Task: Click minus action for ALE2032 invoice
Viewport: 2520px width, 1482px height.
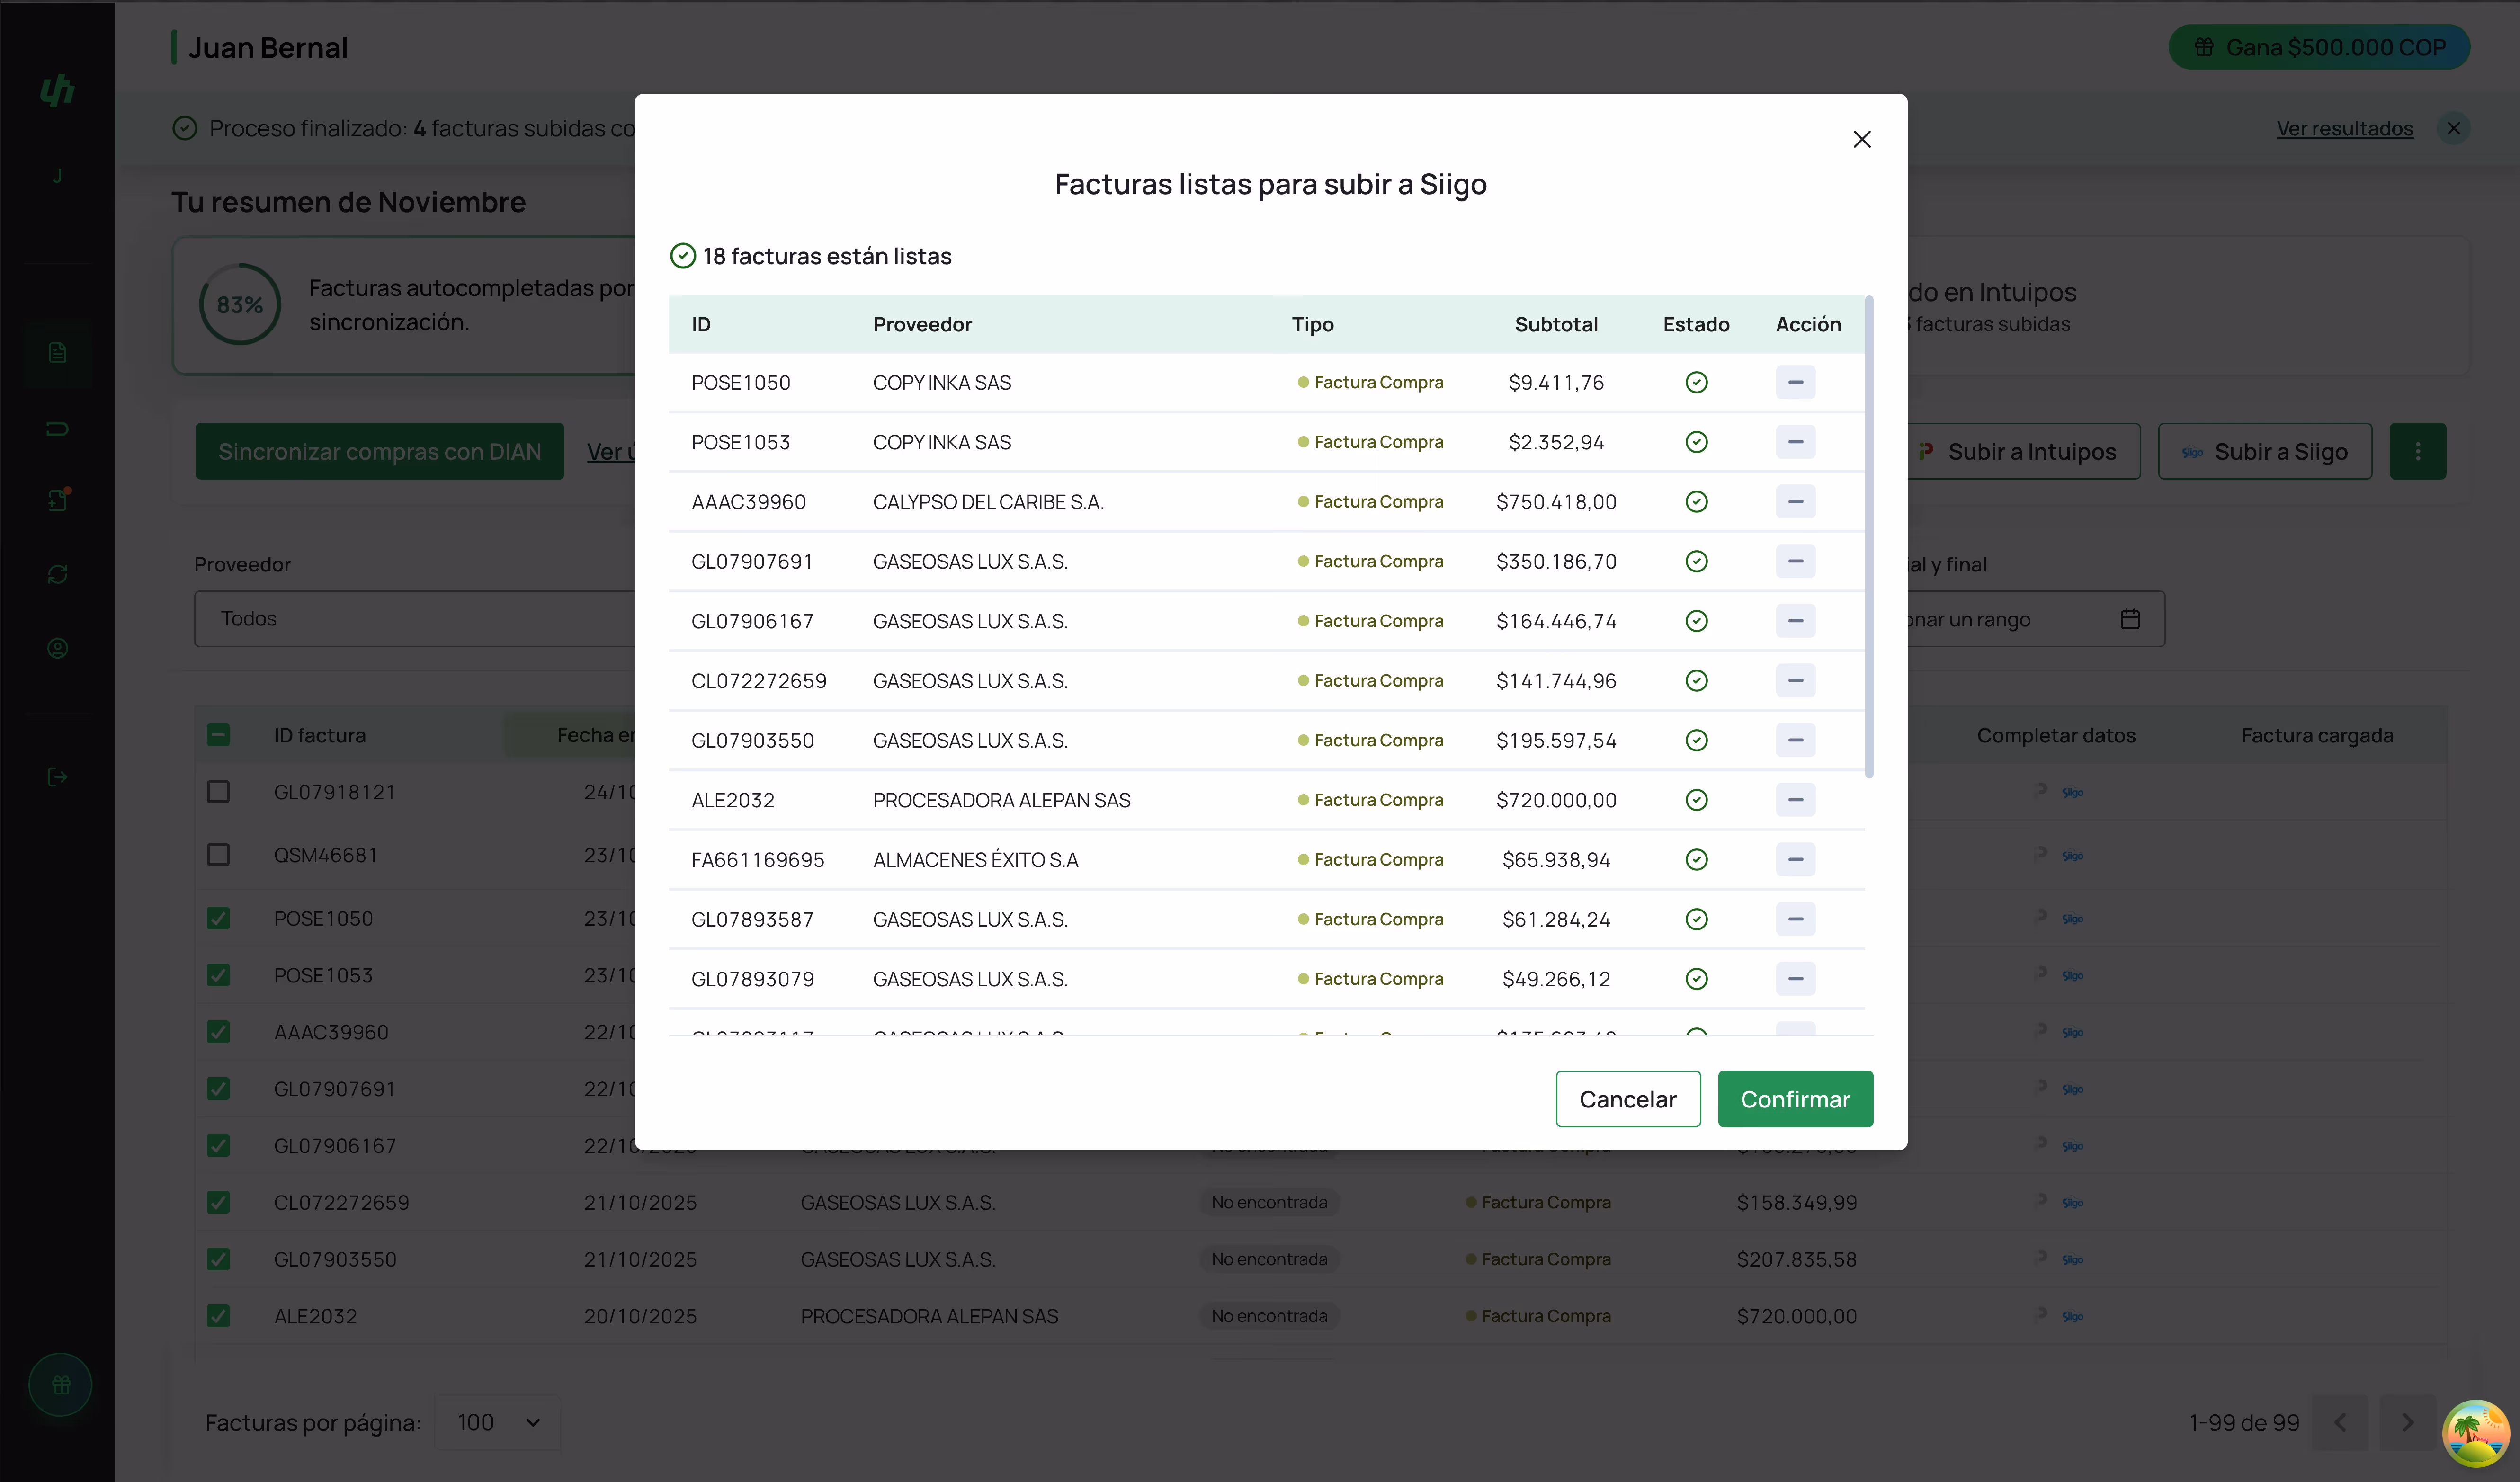Action: [1795, 800]
